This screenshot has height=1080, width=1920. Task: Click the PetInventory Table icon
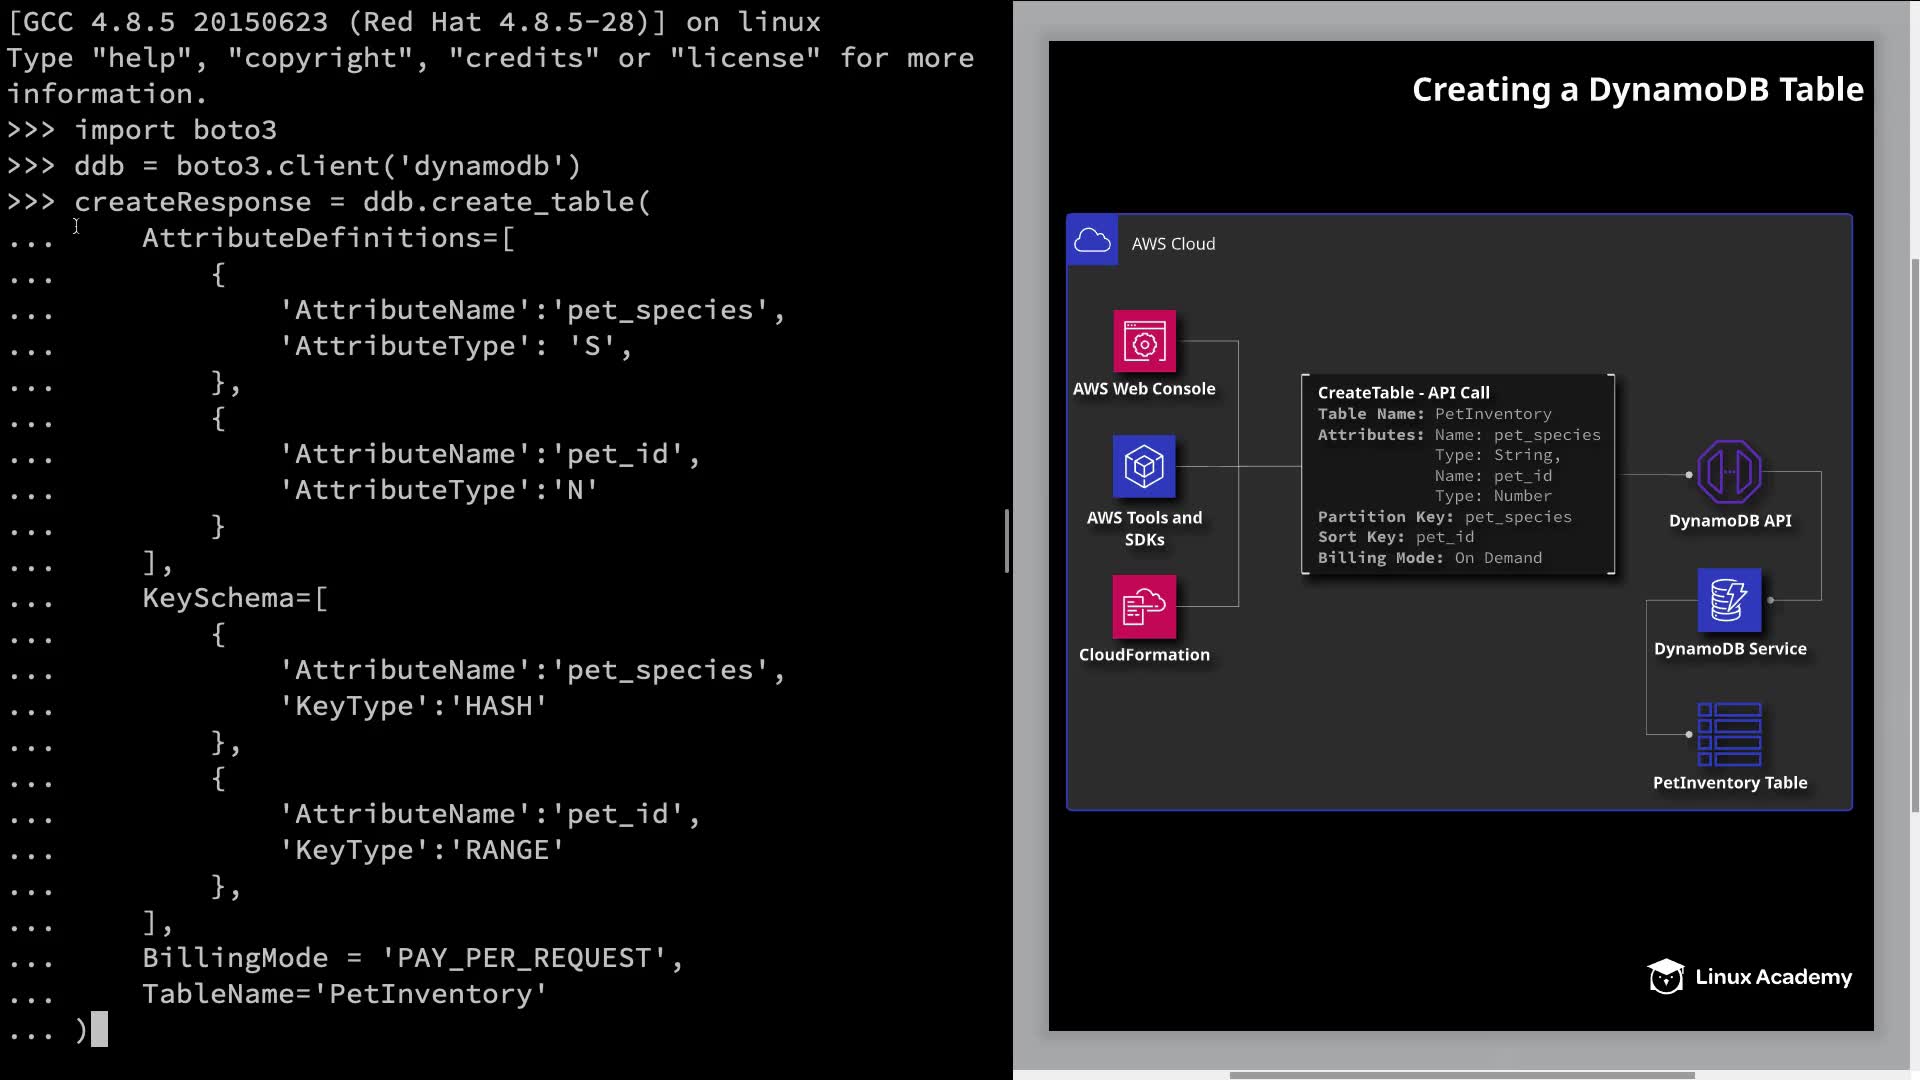1729,734
